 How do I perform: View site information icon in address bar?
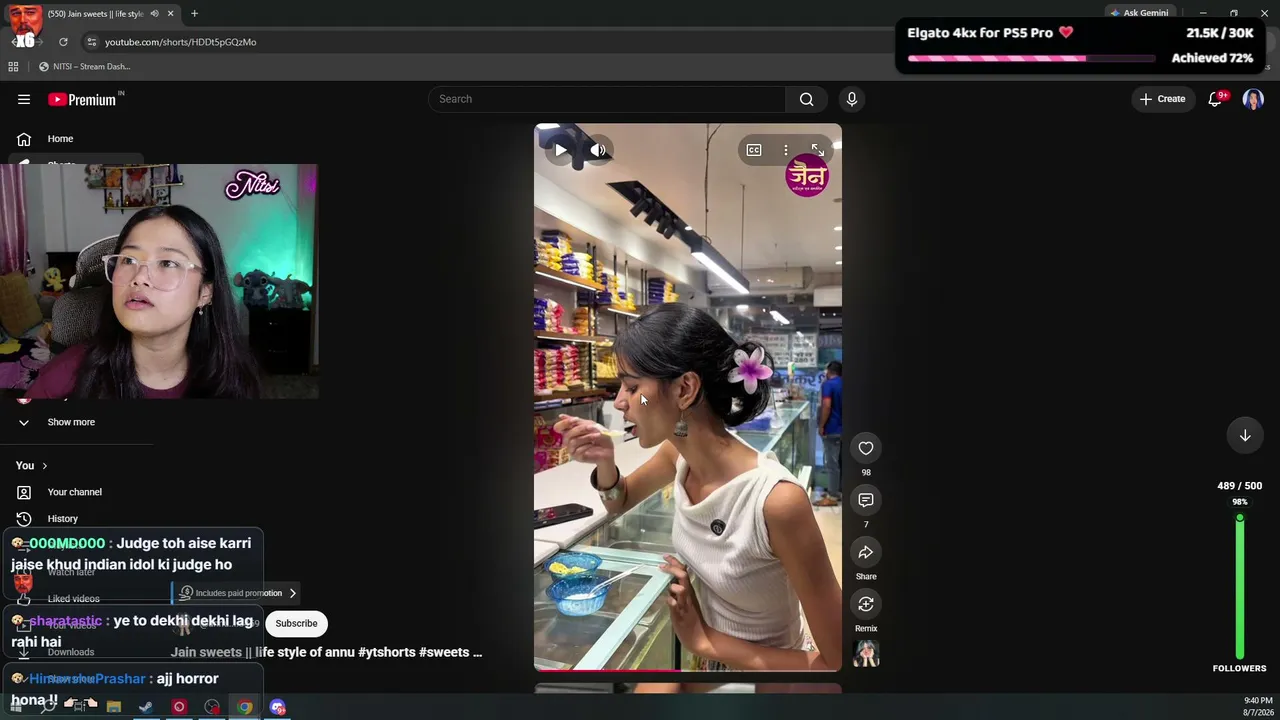[x=91, y=42]
